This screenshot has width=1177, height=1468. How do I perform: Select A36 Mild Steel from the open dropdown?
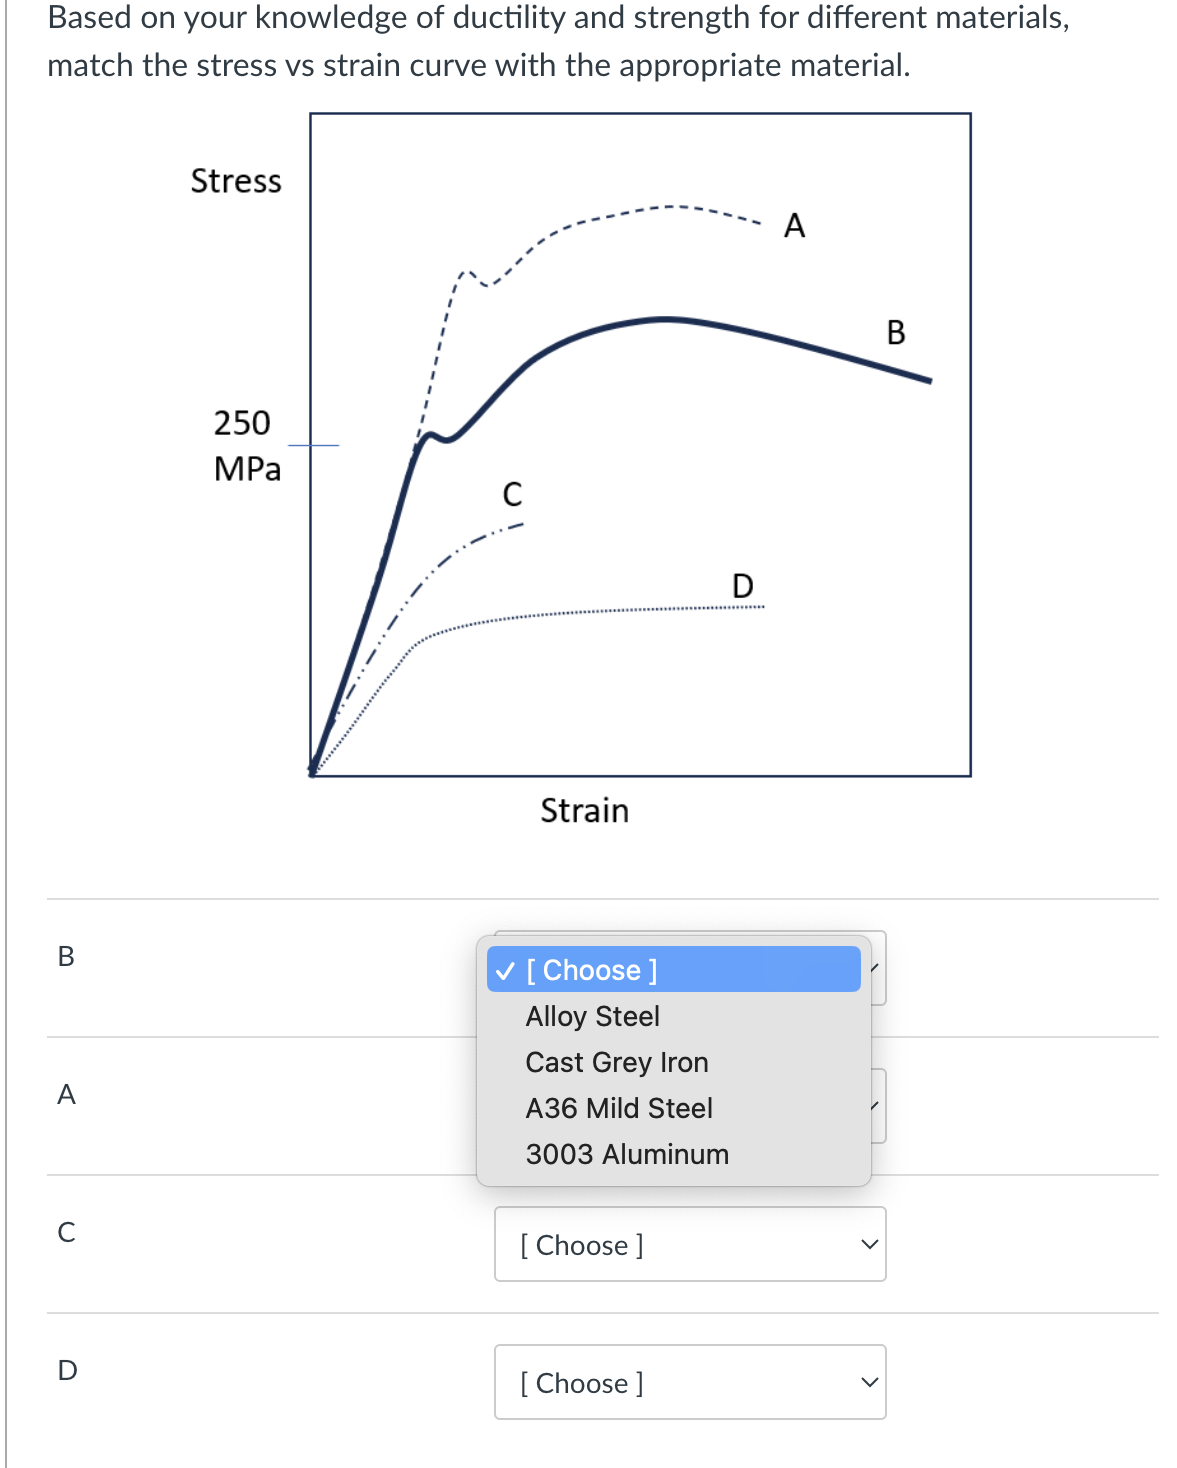618,1108
